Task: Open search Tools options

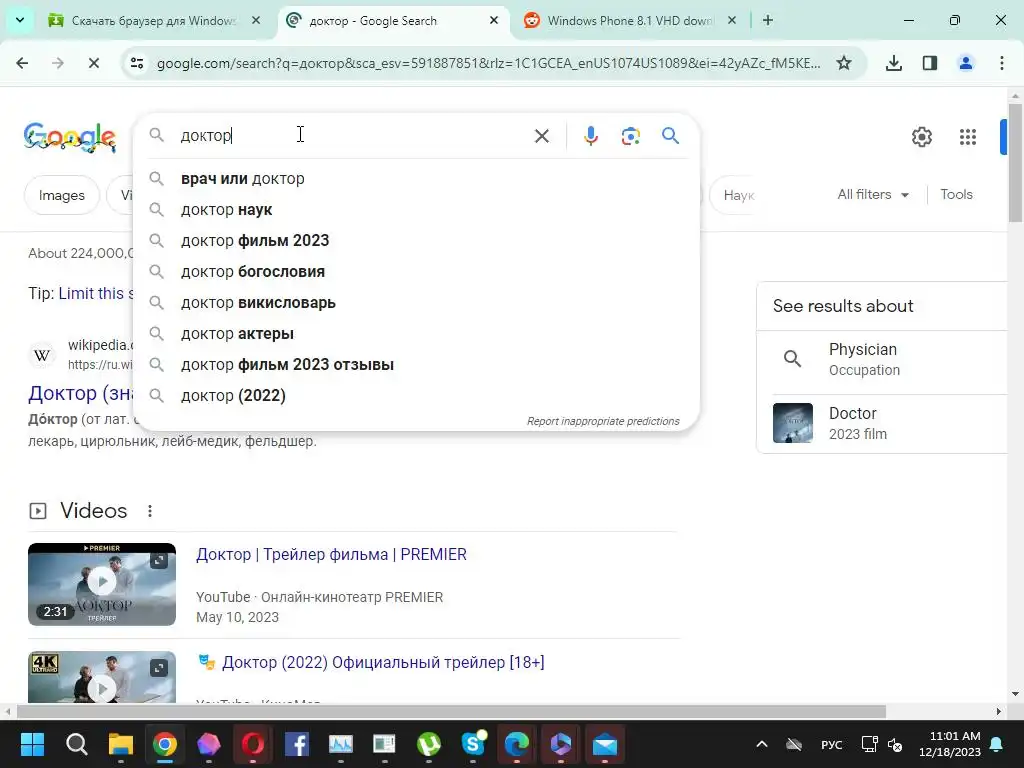Action: (x=956, y=195)
